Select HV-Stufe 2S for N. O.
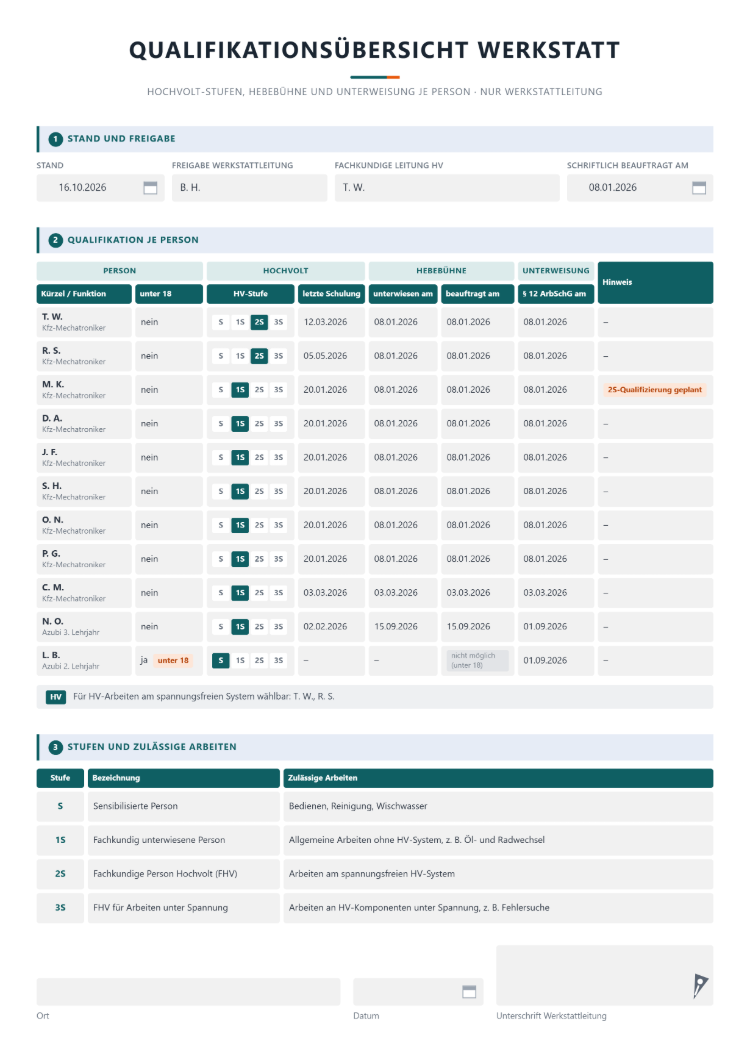Image resolution: width=750 pixels, height=1060 pixels. pos(259,627)
